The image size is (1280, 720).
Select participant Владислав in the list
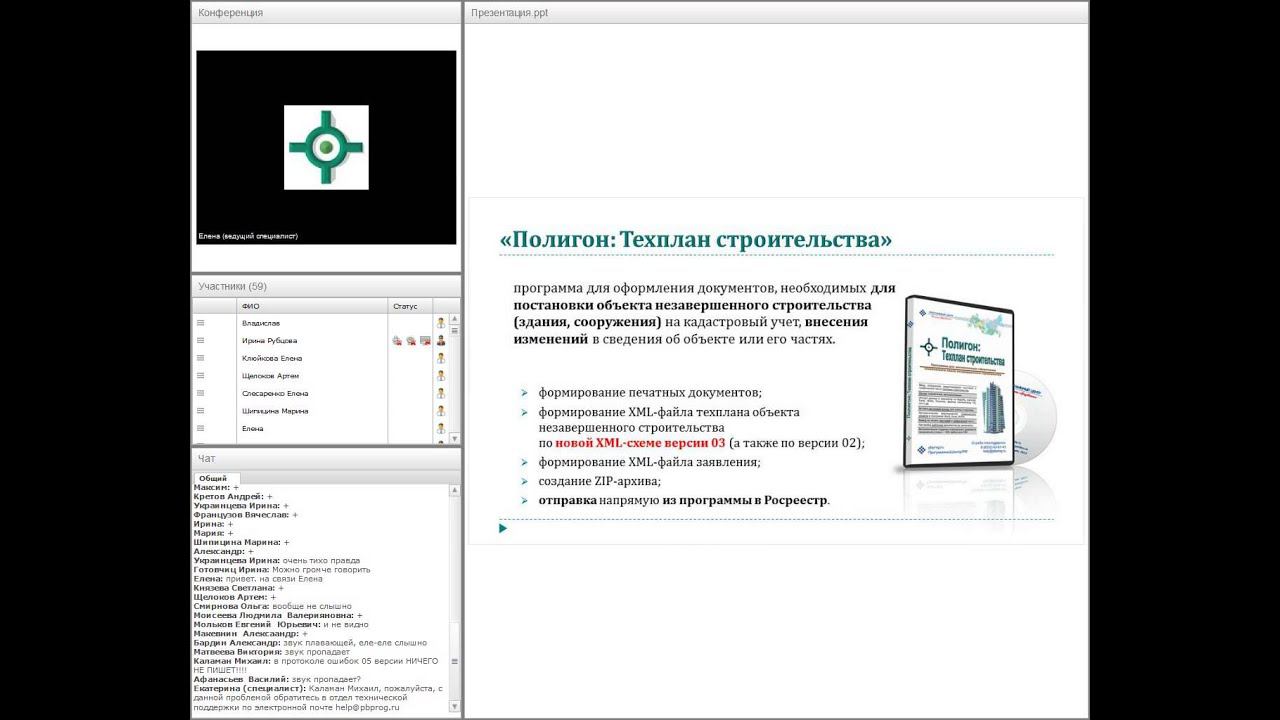pyautogui.click(x=261, y=323)
